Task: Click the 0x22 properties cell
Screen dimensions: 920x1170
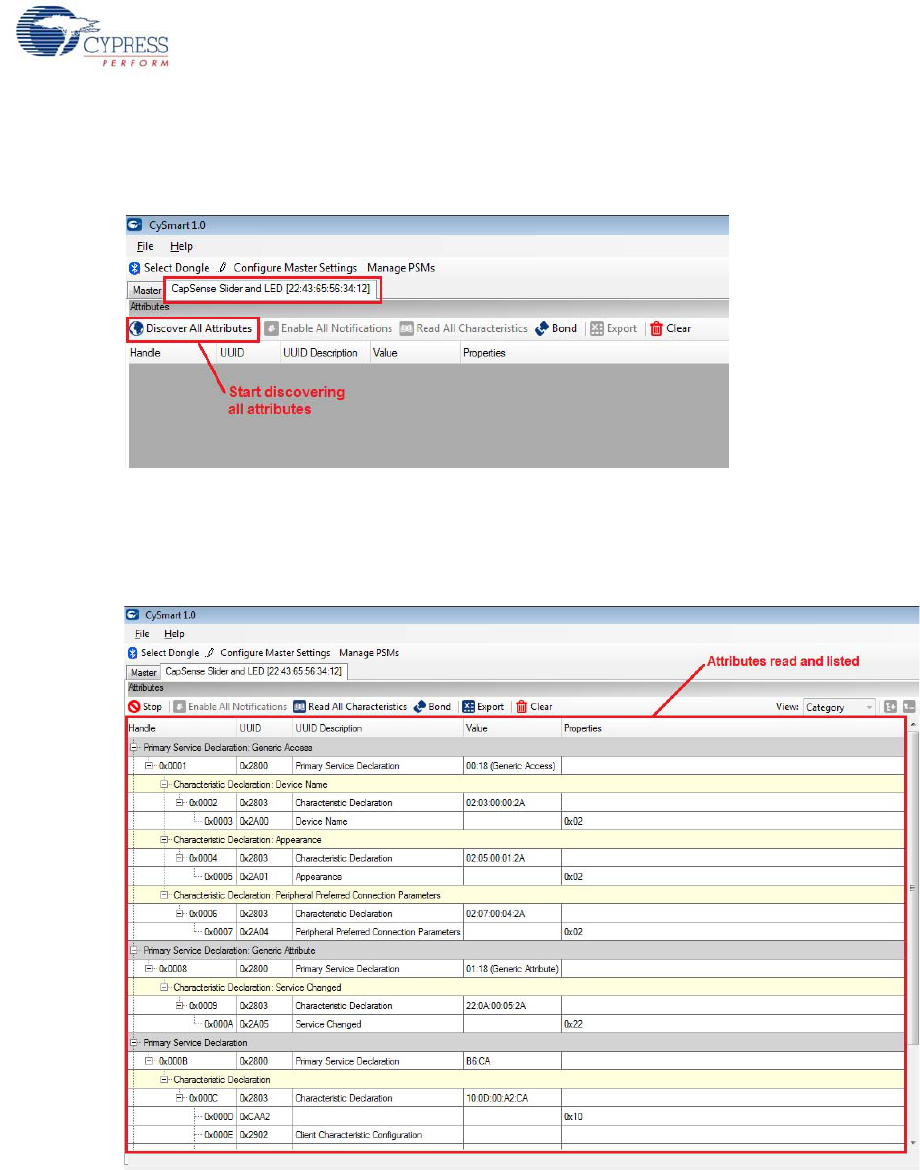Action: coord(733,1024)
